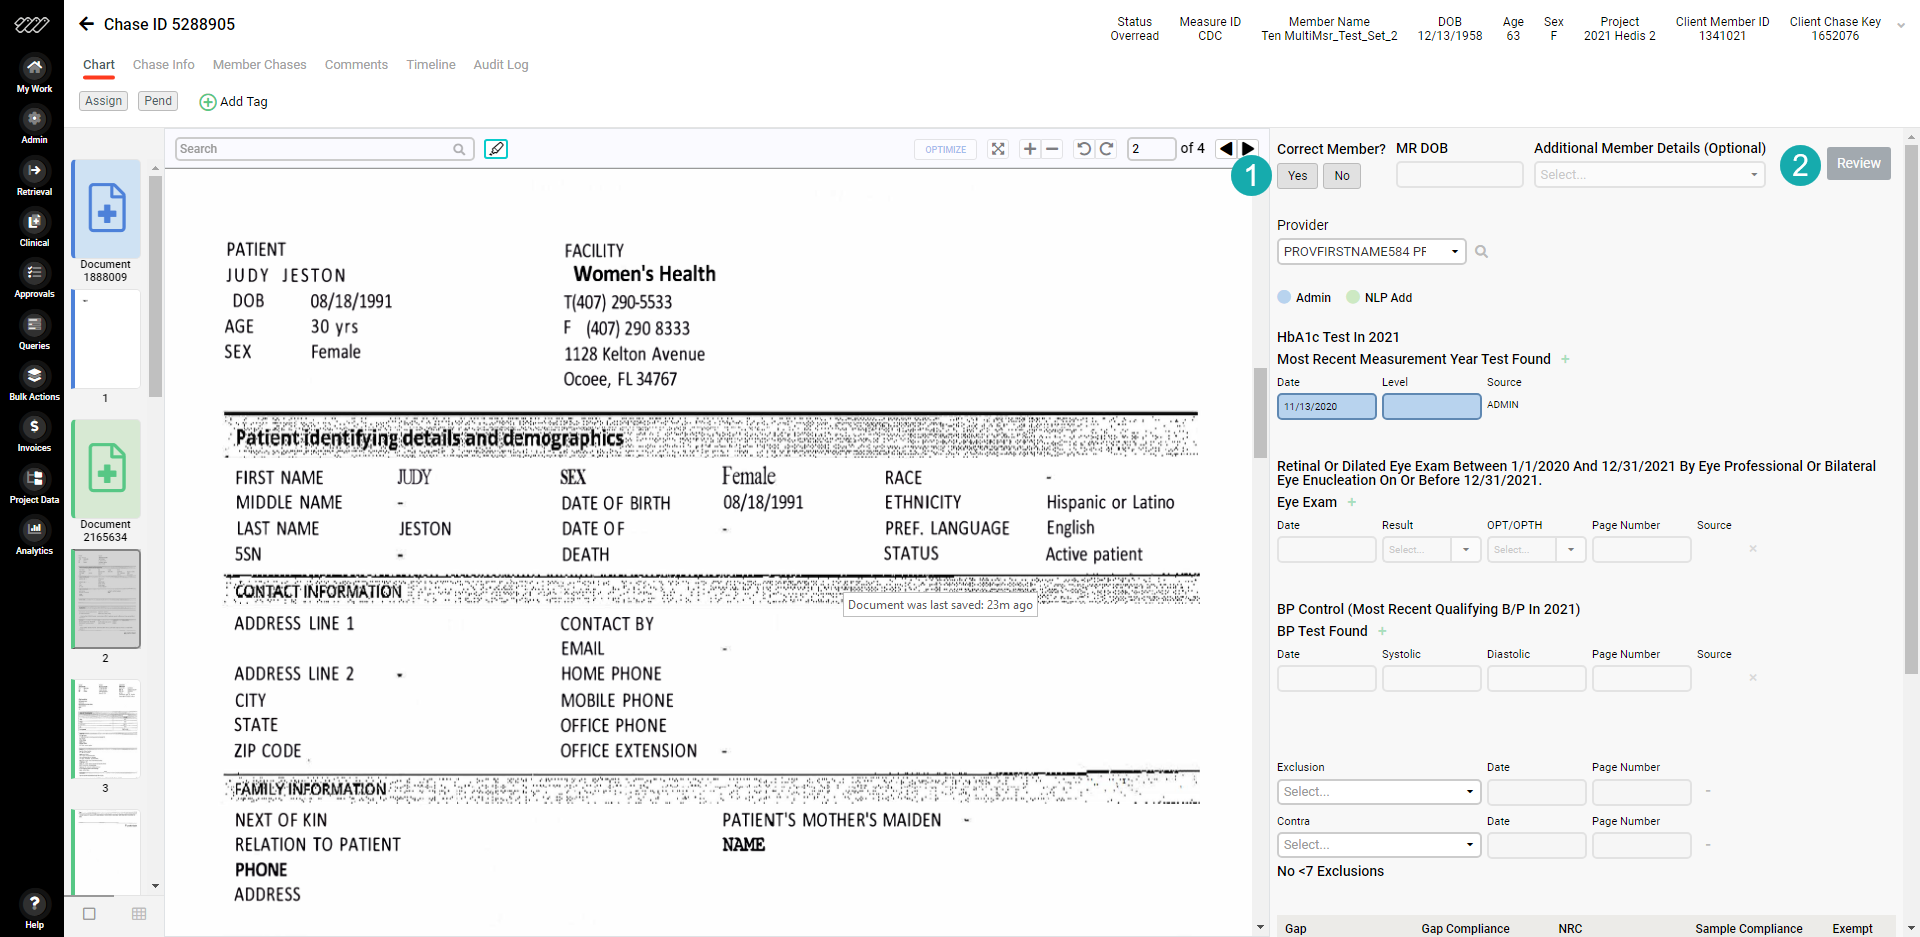This screenshot has height=937, width=1920.
Task: Expand the document viewer to fullscreen
Action: pos(998,149)
